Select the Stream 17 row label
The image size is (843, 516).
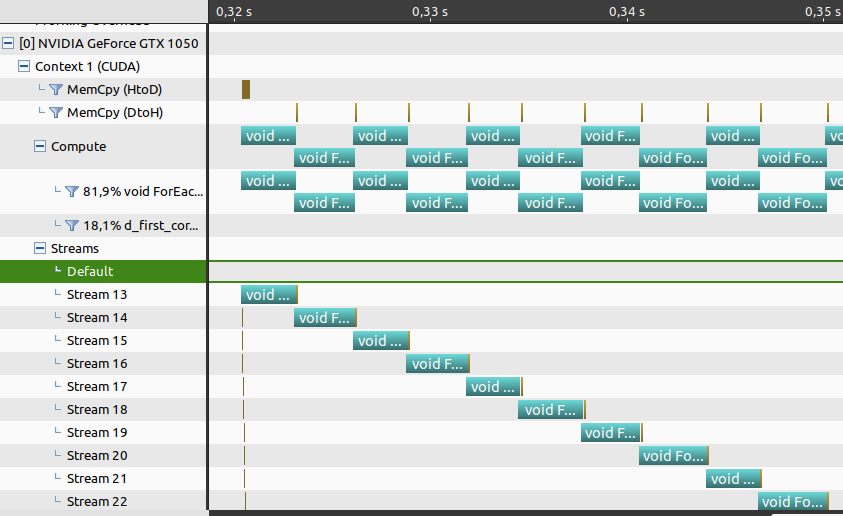tap(97, 386)
